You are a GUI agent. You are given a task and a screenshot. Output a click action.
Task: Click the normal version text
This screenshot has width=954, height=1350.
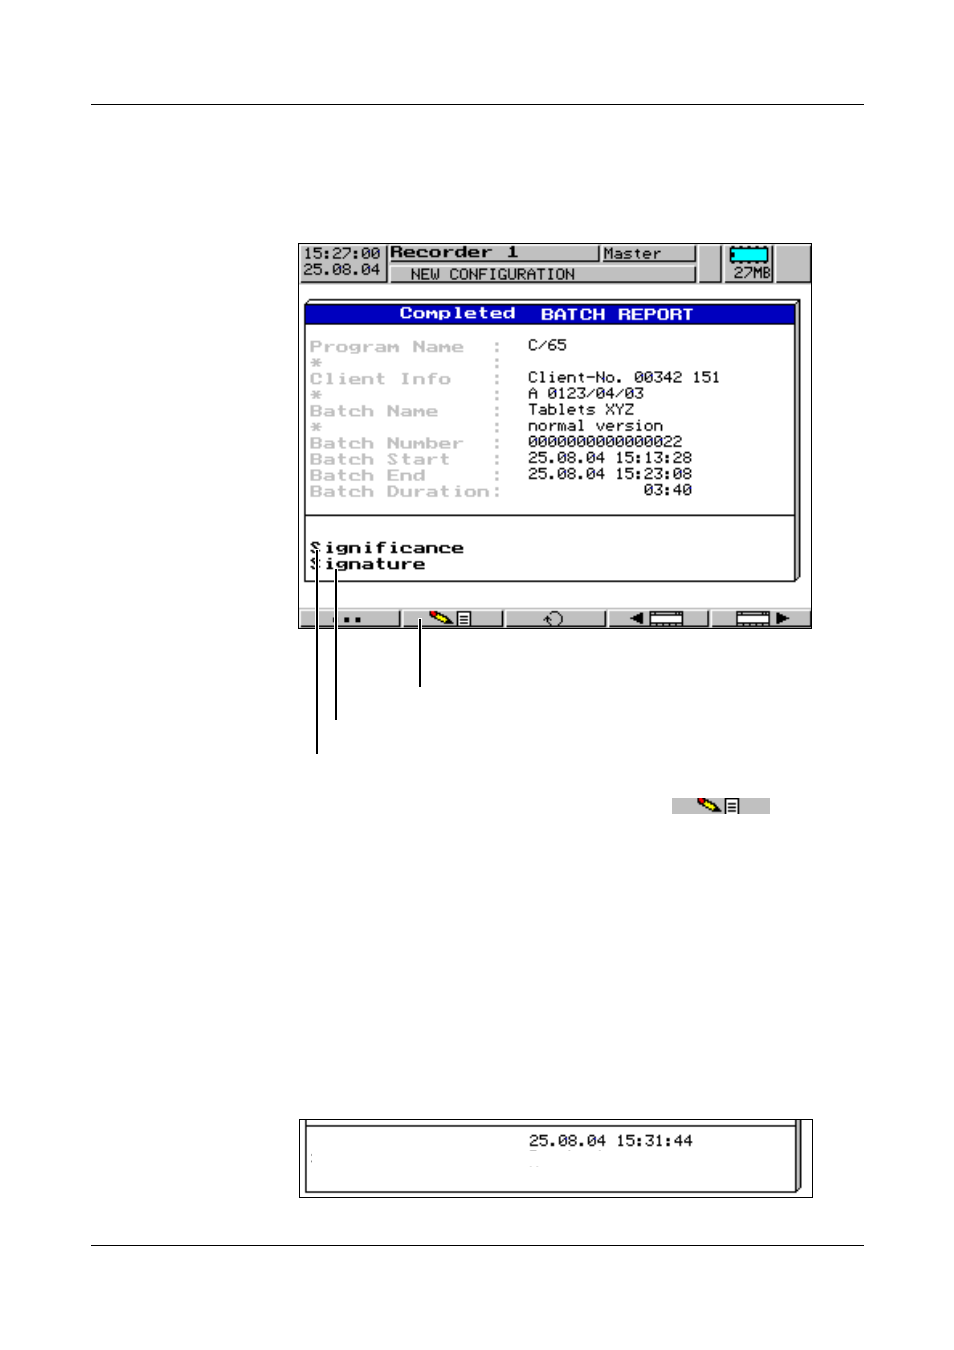[595, 425]
